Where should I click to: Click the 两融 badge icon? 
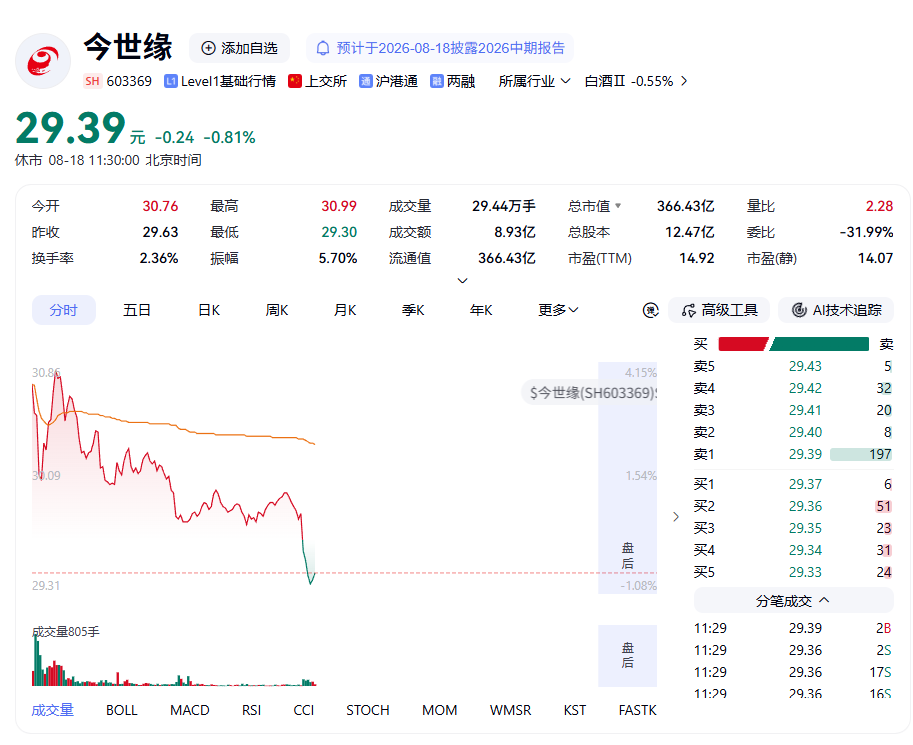[x=437, y=82]
